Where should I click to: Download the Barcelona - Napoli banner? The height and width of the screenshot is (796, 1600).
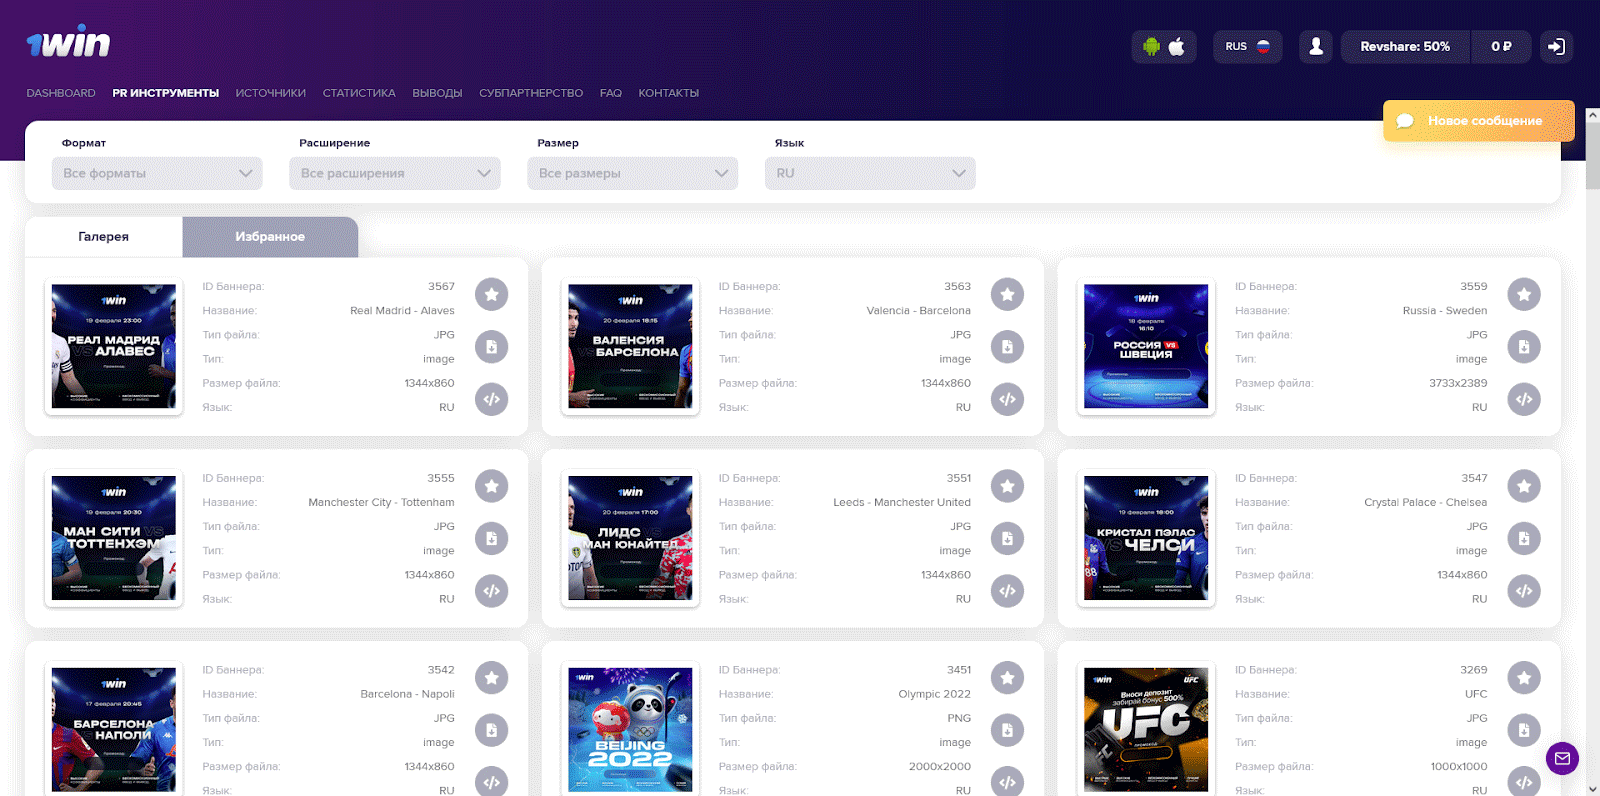tap(491, 730)
